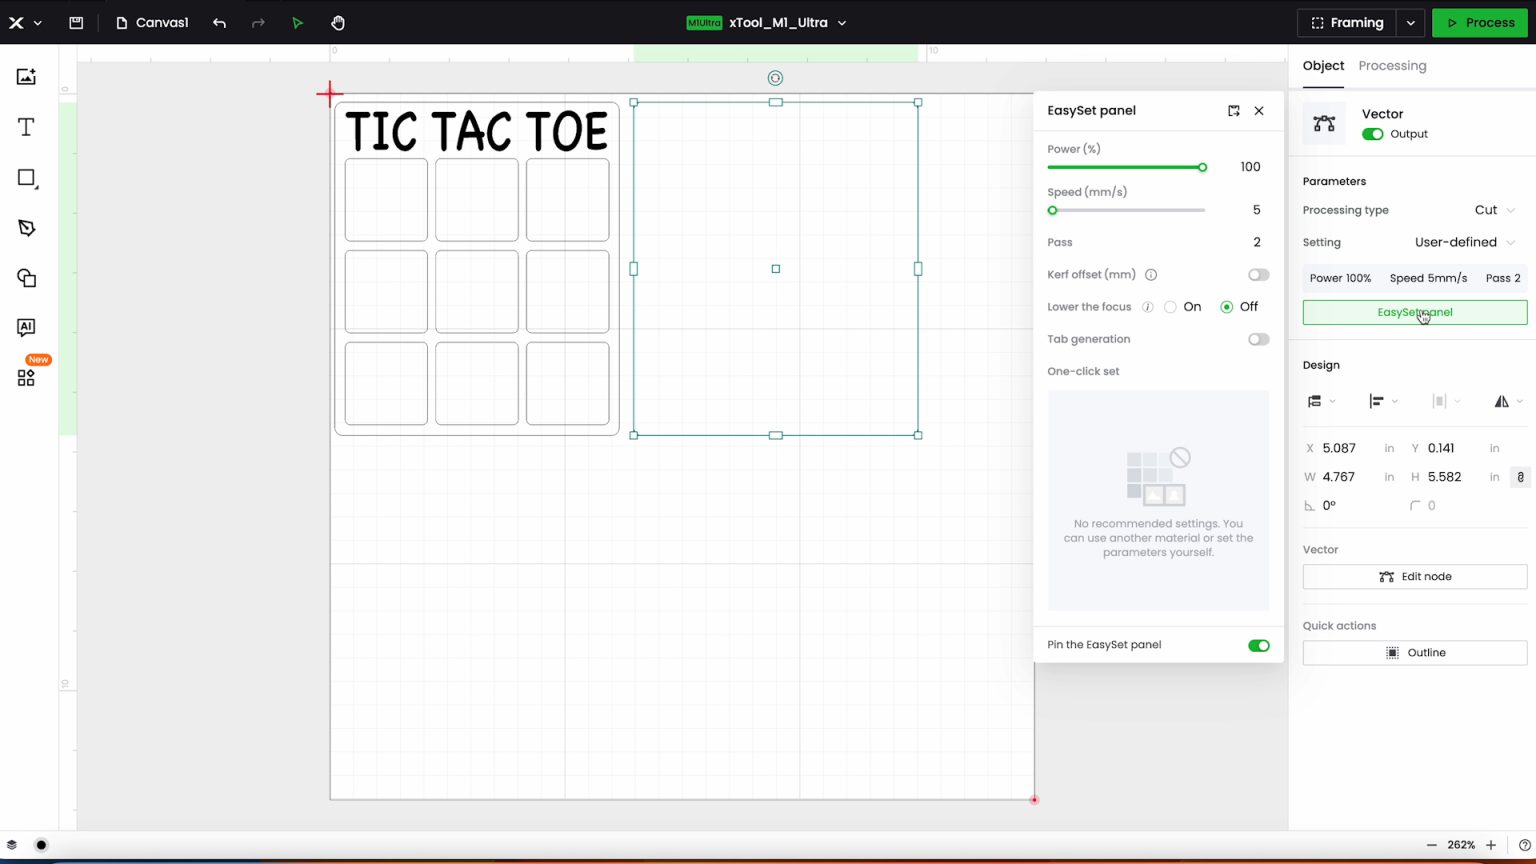Select the Pen vector tool

tap(26, 228)
